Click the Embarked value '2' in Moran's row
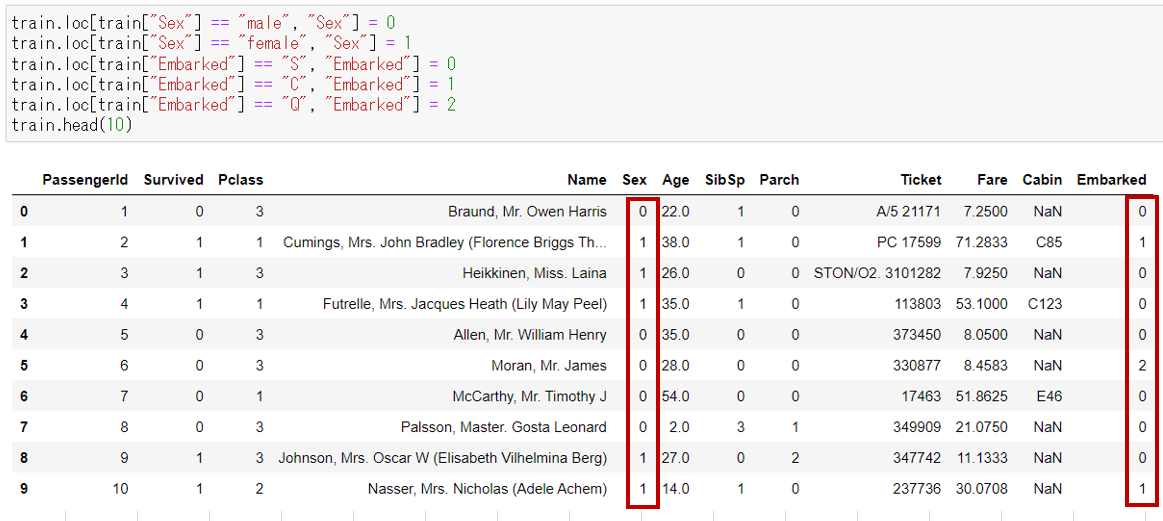This screenshot has height=521, width=1163. tap(1143, 365)
